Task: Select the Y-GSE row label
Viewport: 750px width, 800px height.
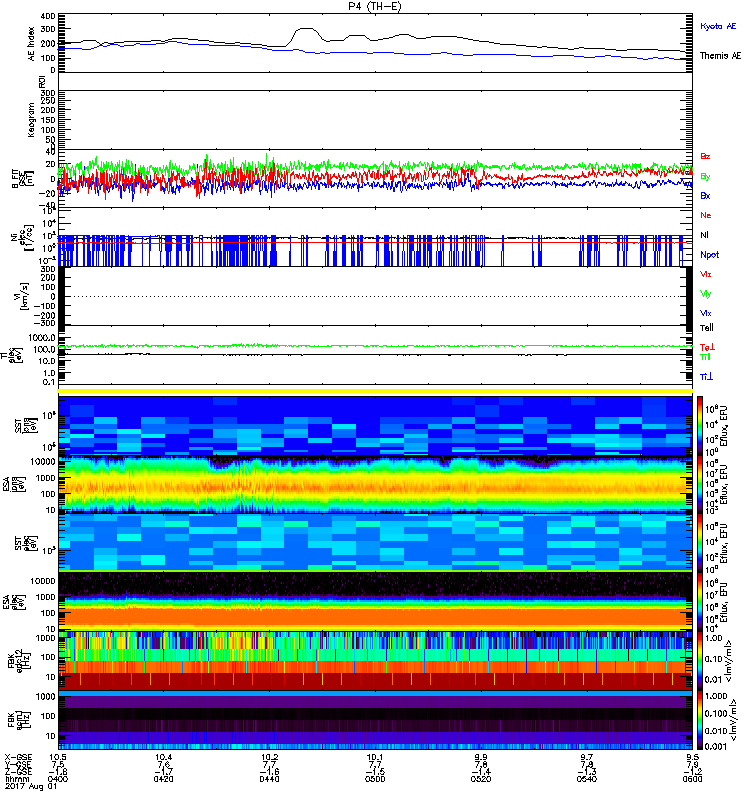Action: click(18, 764)
